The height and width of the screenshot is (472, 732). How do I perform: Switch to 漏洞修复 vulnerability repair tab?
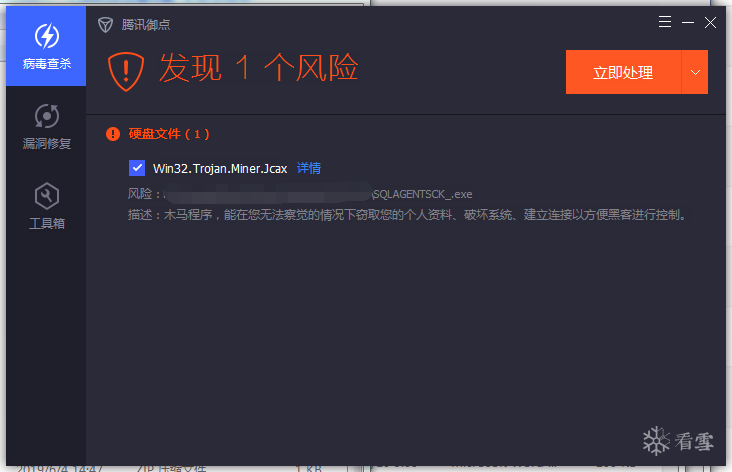coord(46,127)
